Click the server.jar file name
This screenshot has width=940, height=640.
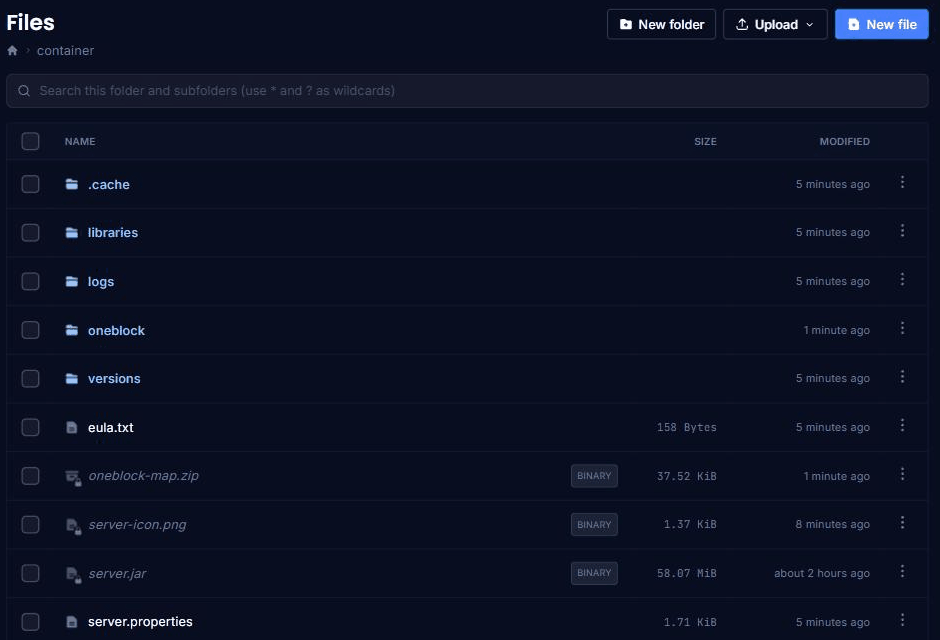click(117, 574)
